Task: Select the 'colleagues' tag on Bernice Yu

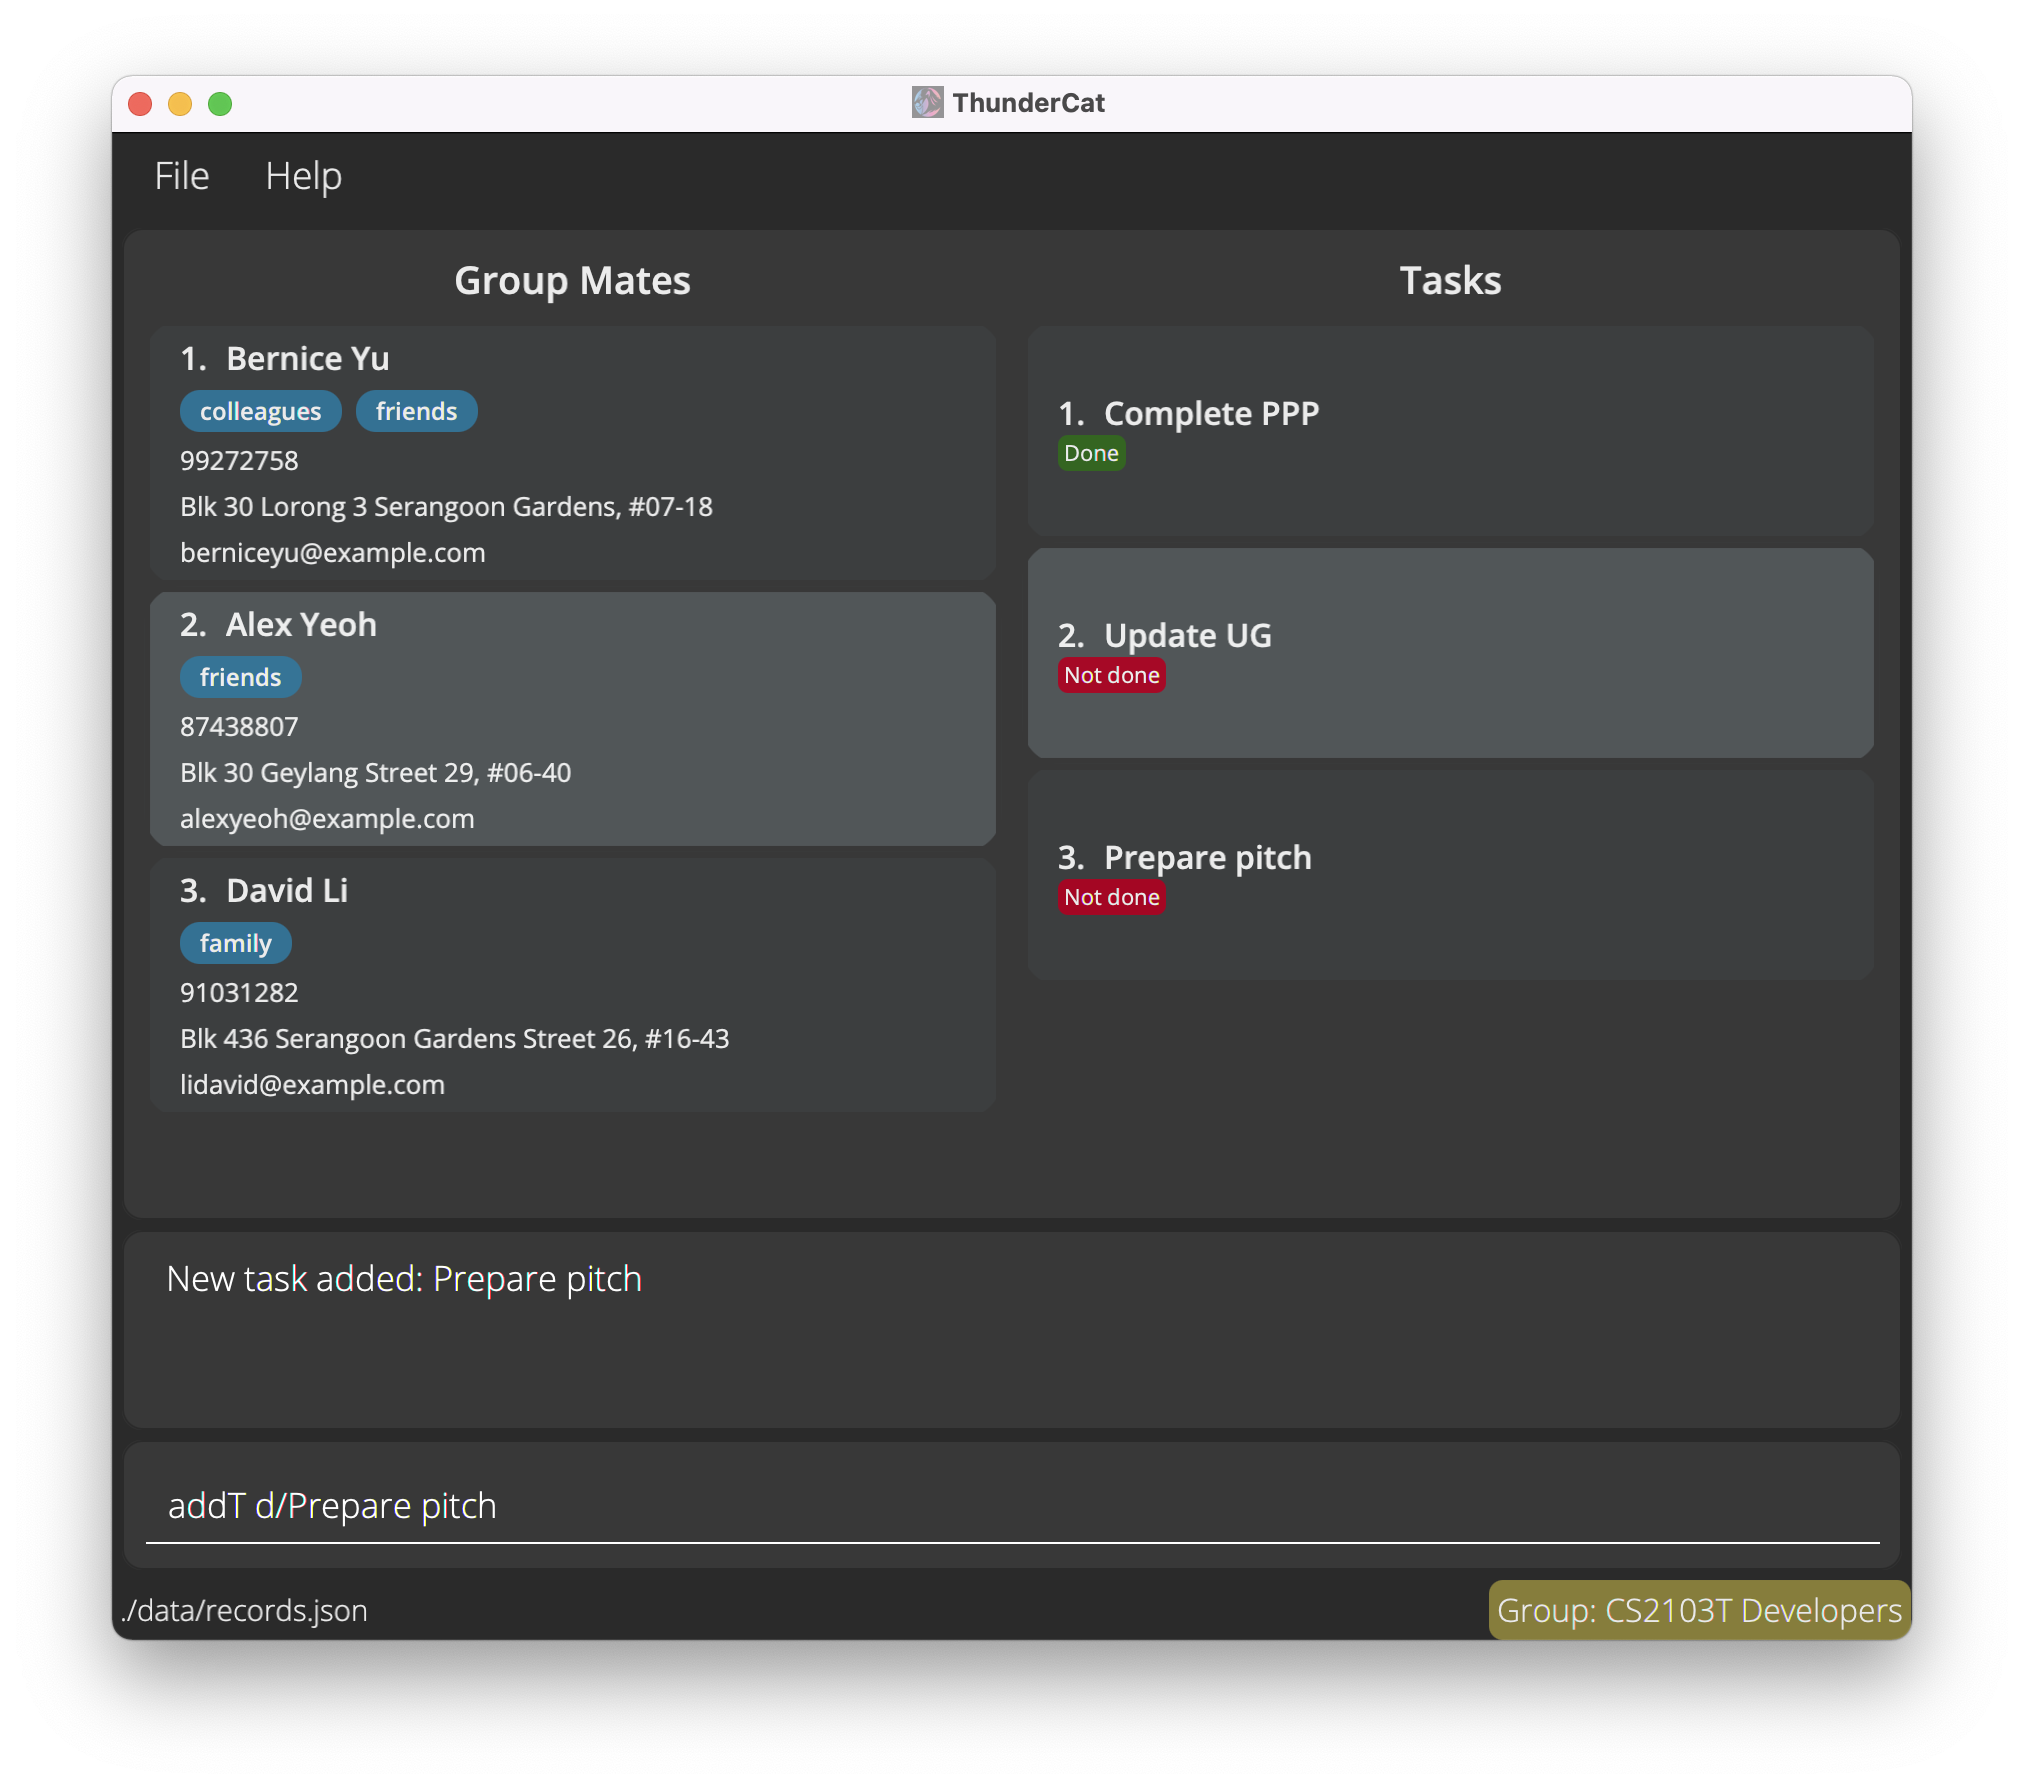Action: (x=259, y=411)
